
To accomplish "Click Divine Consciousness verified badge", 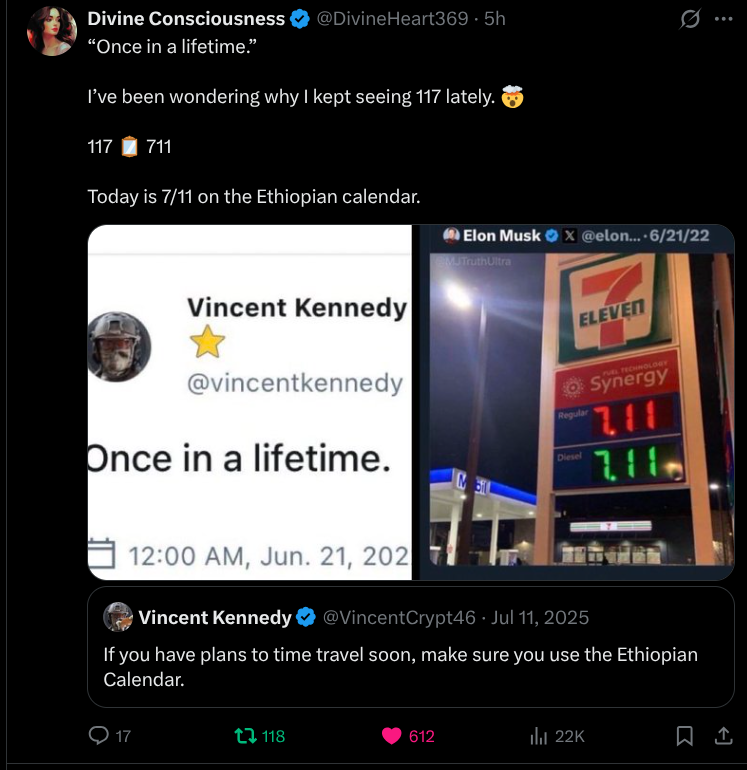I will (x=300, y=18).
